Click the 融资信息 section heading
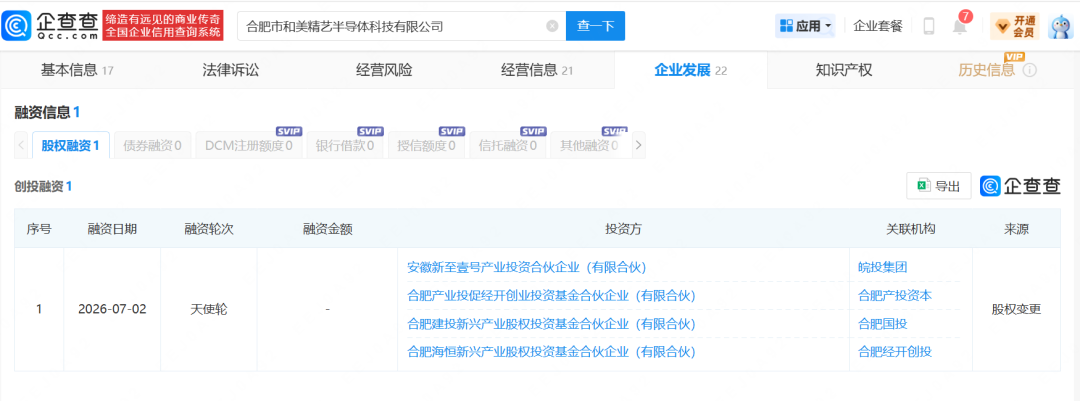Viewport: 1080px width, 401px height. coord(47,112)
